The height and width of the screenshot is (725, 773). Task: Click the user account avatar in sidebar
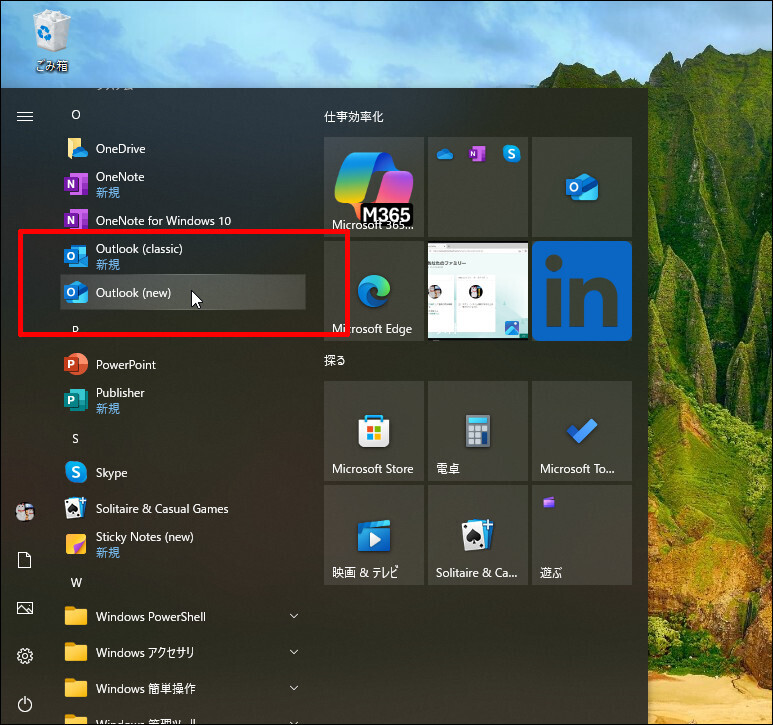pyautogui.click(x=25, y=512)
